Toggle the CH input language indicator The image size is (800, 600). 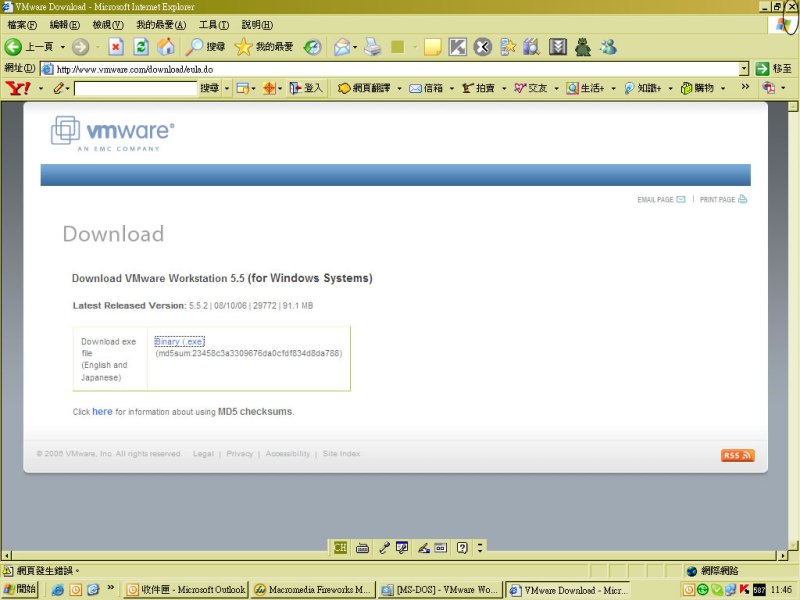(x=340, y=548)
